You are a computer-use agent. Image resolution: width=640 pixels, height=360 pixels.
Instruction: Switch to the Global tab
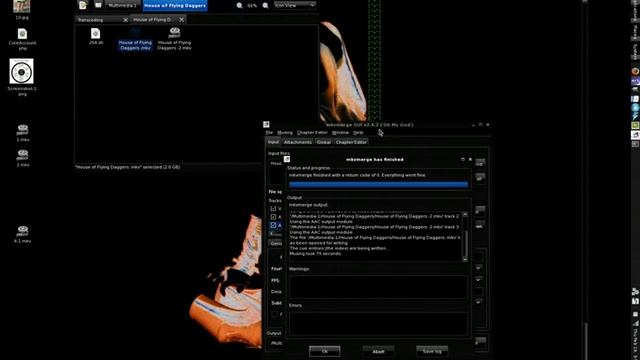[324, 142]
